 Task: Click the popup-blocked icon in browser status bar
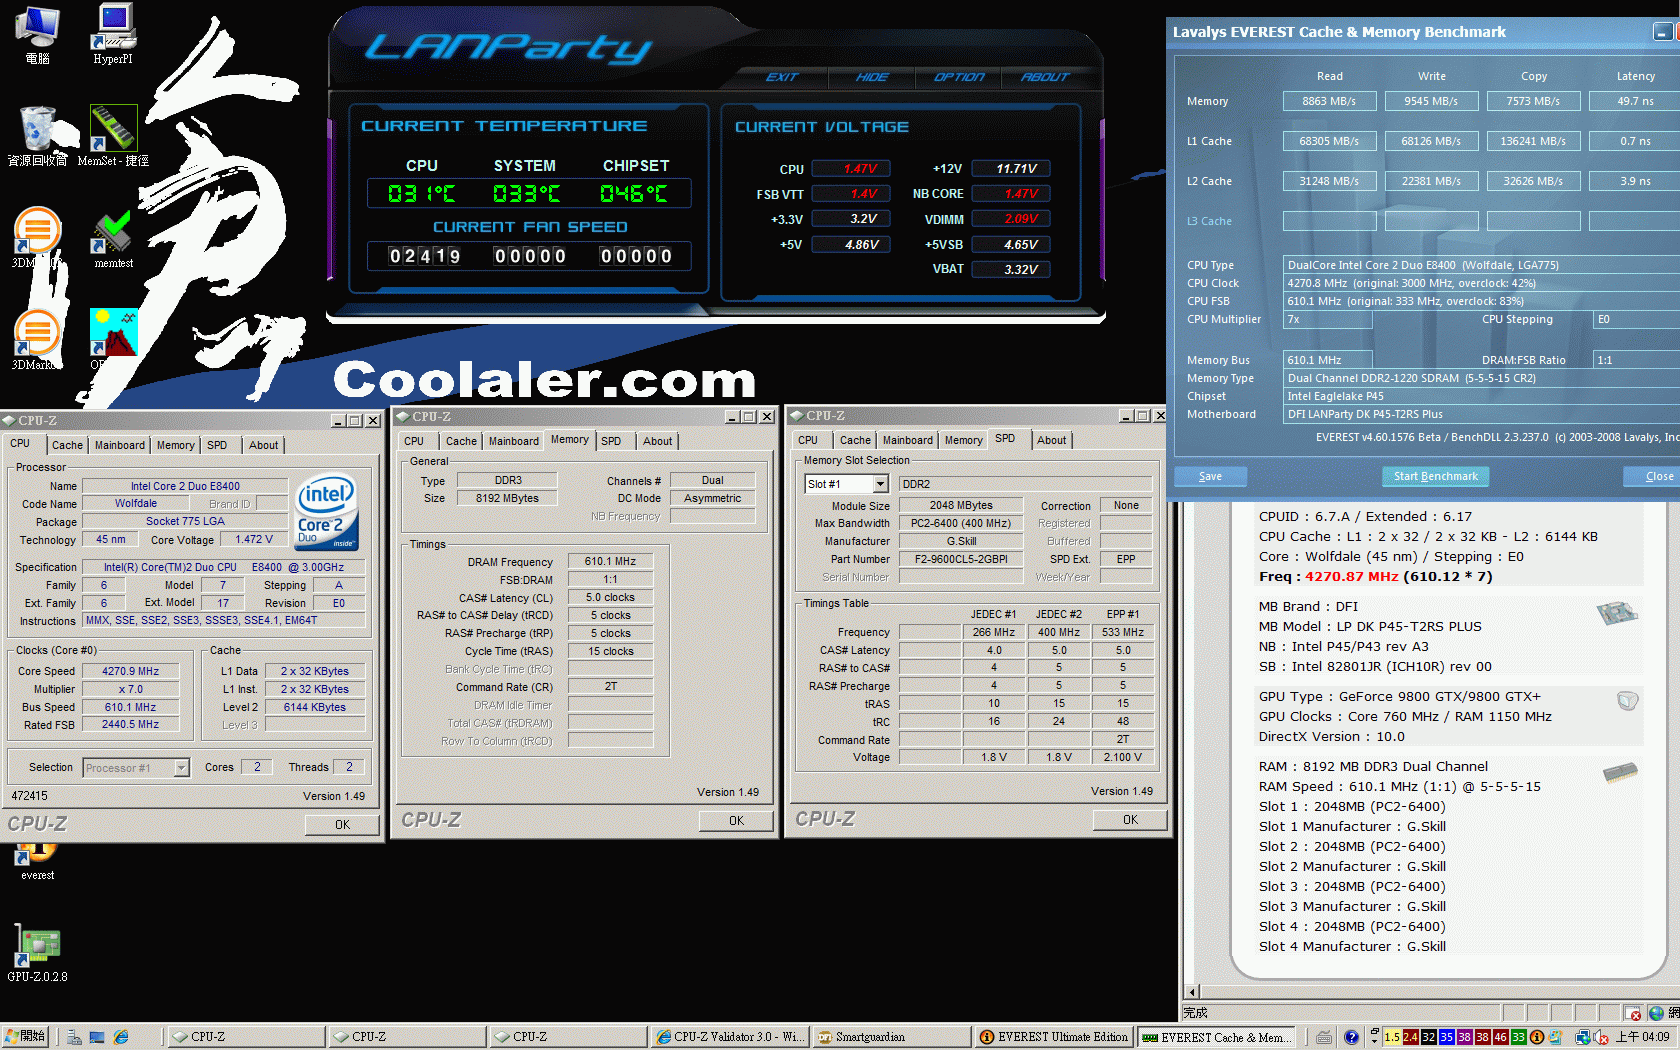point(1633,1013)
